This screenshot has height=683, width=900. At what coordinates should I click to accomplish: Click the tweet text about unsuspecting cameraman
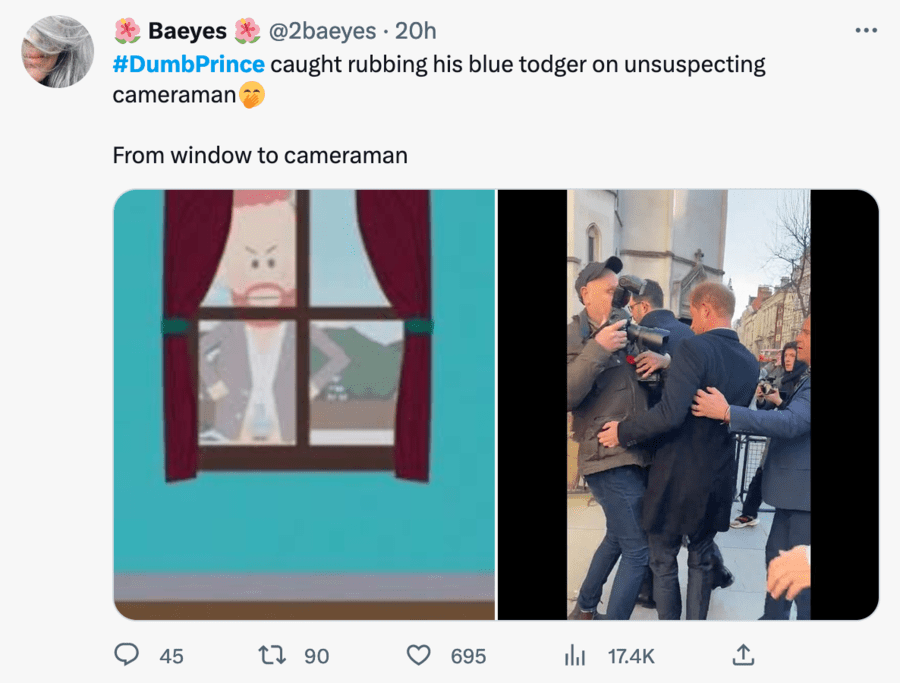(x=517, y=65)
